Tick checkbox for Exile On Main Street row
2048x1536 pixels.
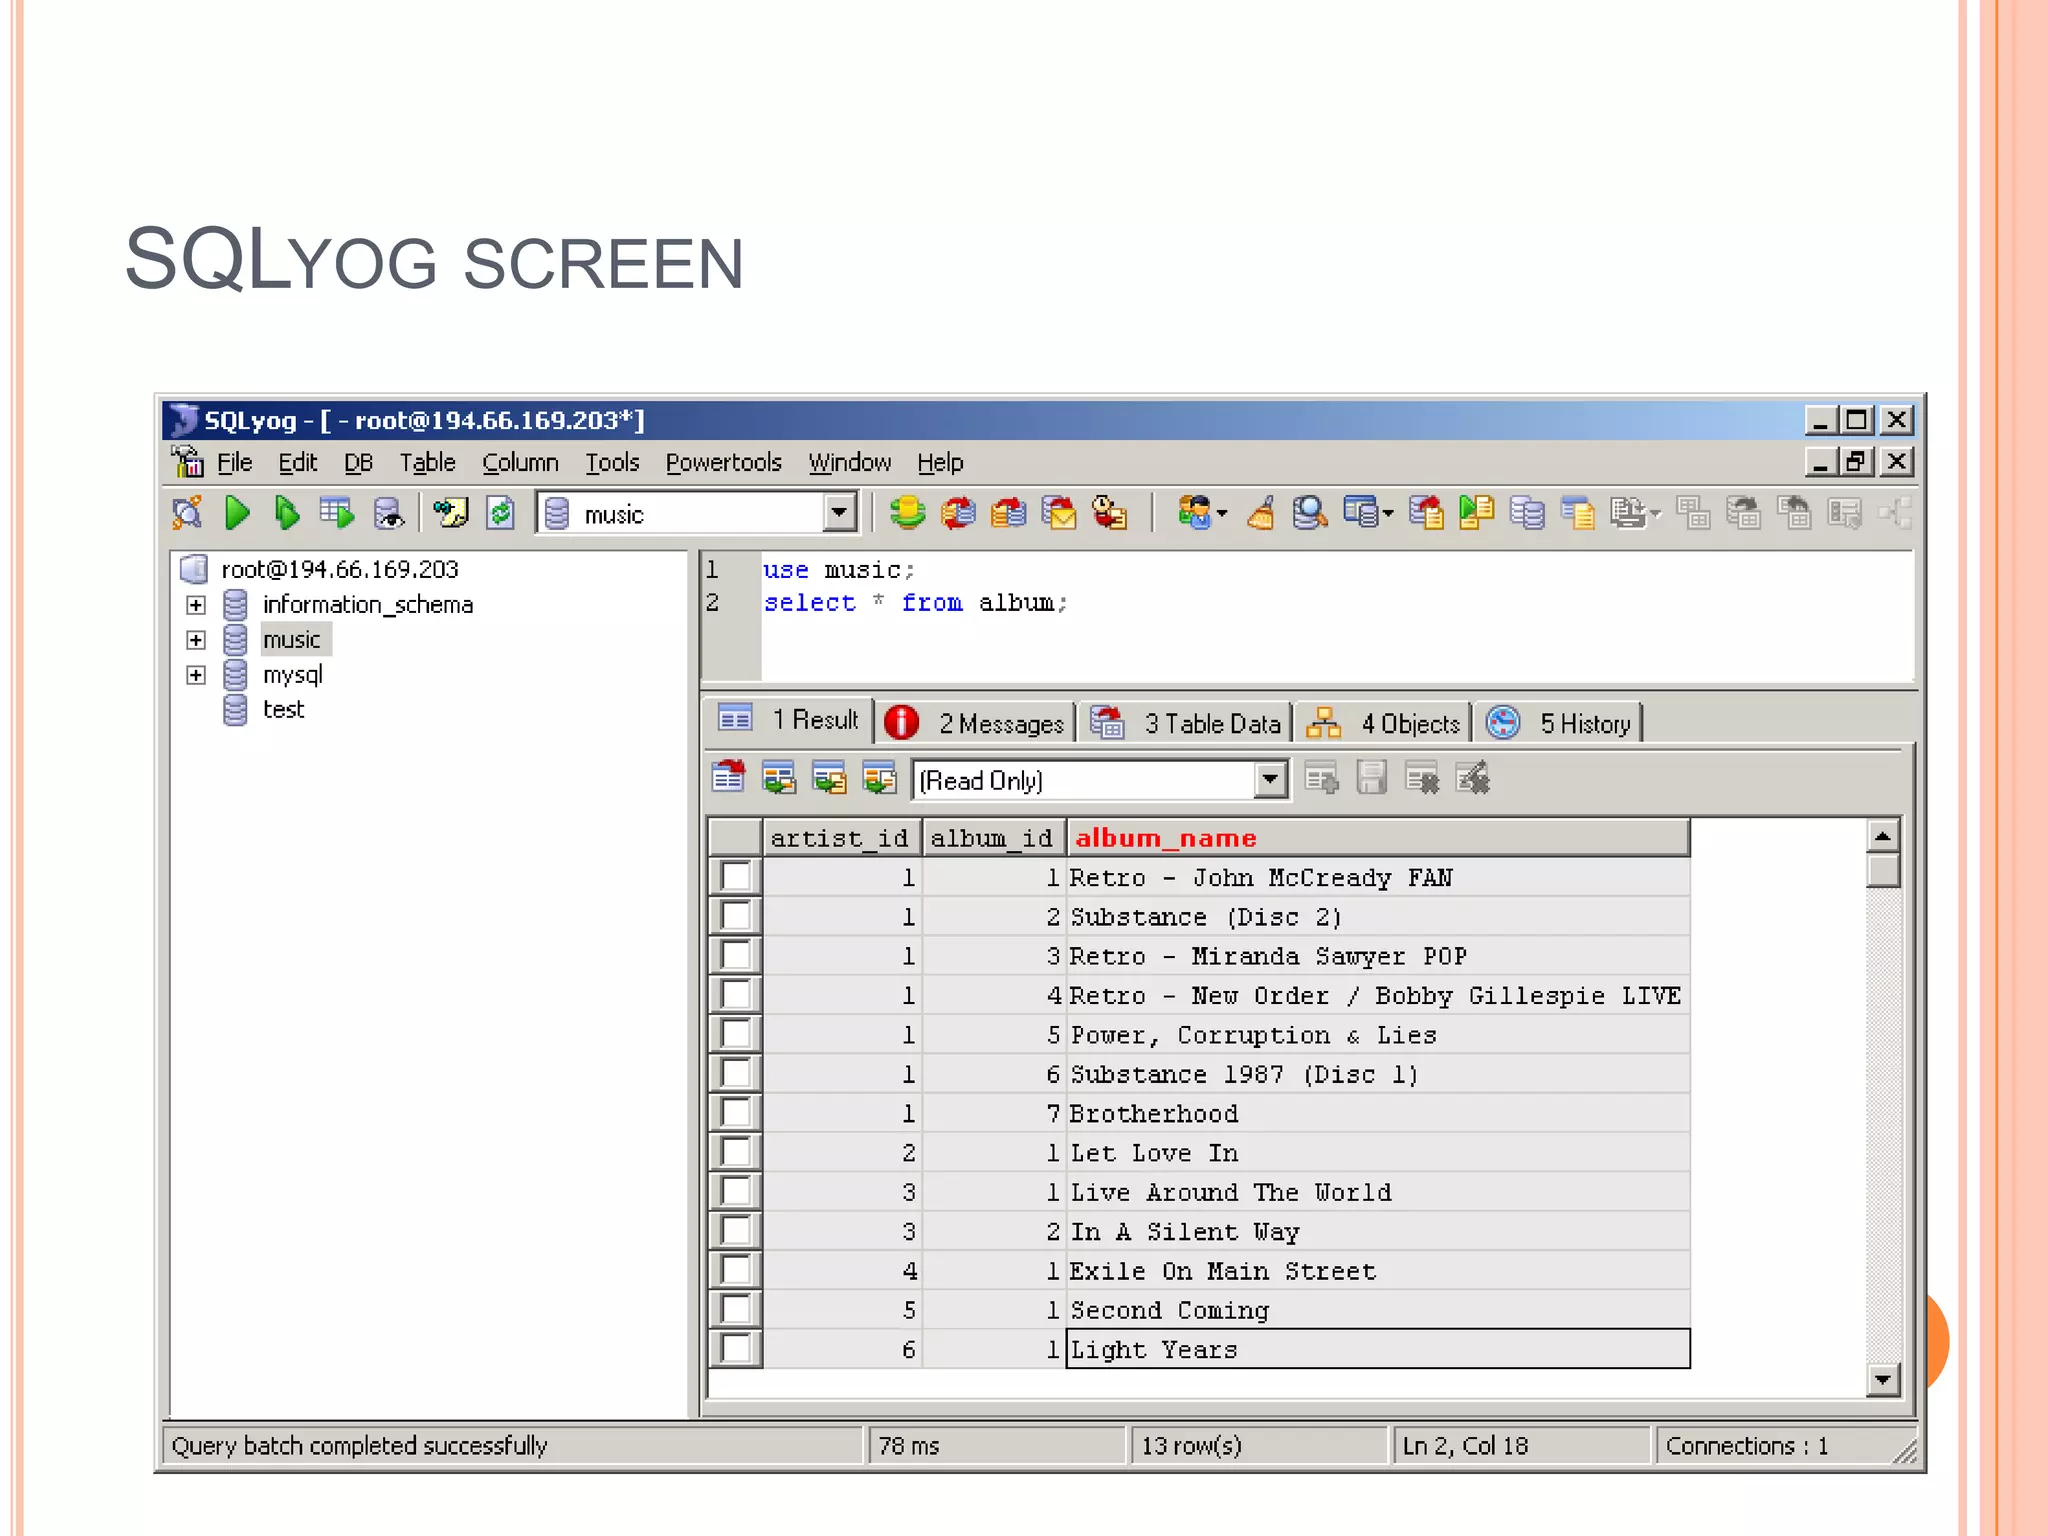[x=736, y=1270]
